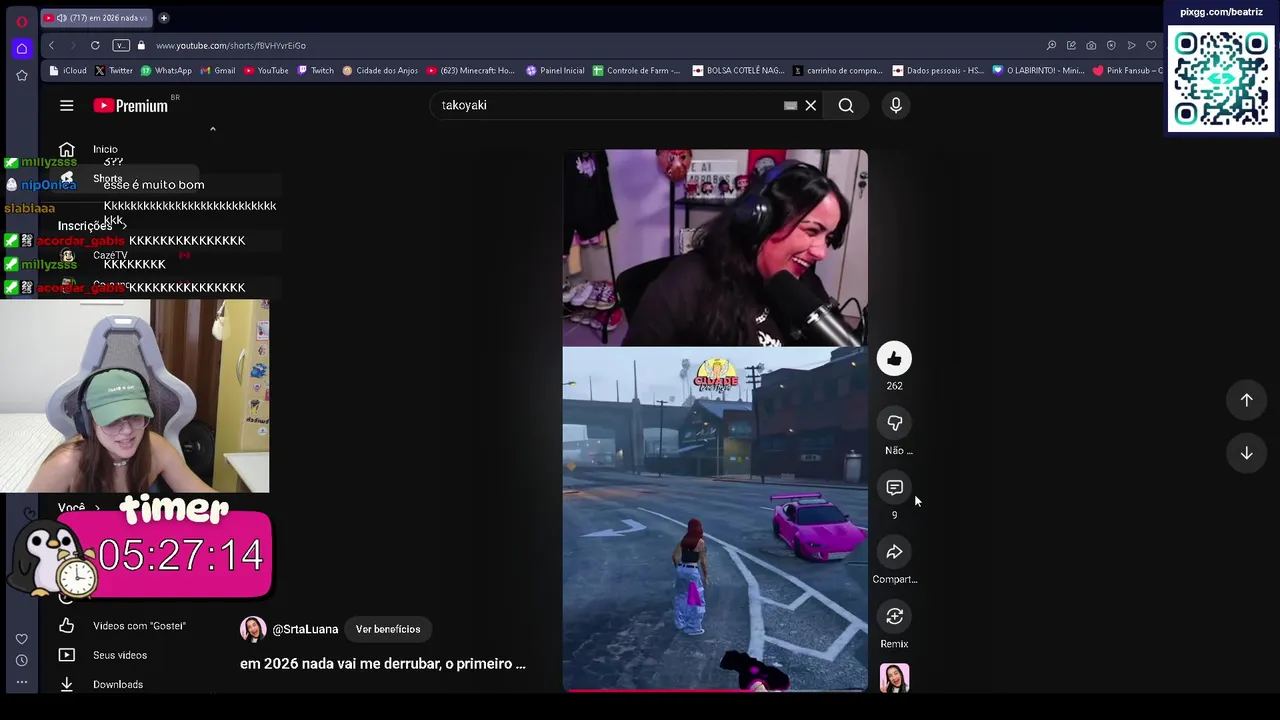Screen dimensions: 1280x720
Task: Click the address bar URL field
Action: (x=590, y=45)
